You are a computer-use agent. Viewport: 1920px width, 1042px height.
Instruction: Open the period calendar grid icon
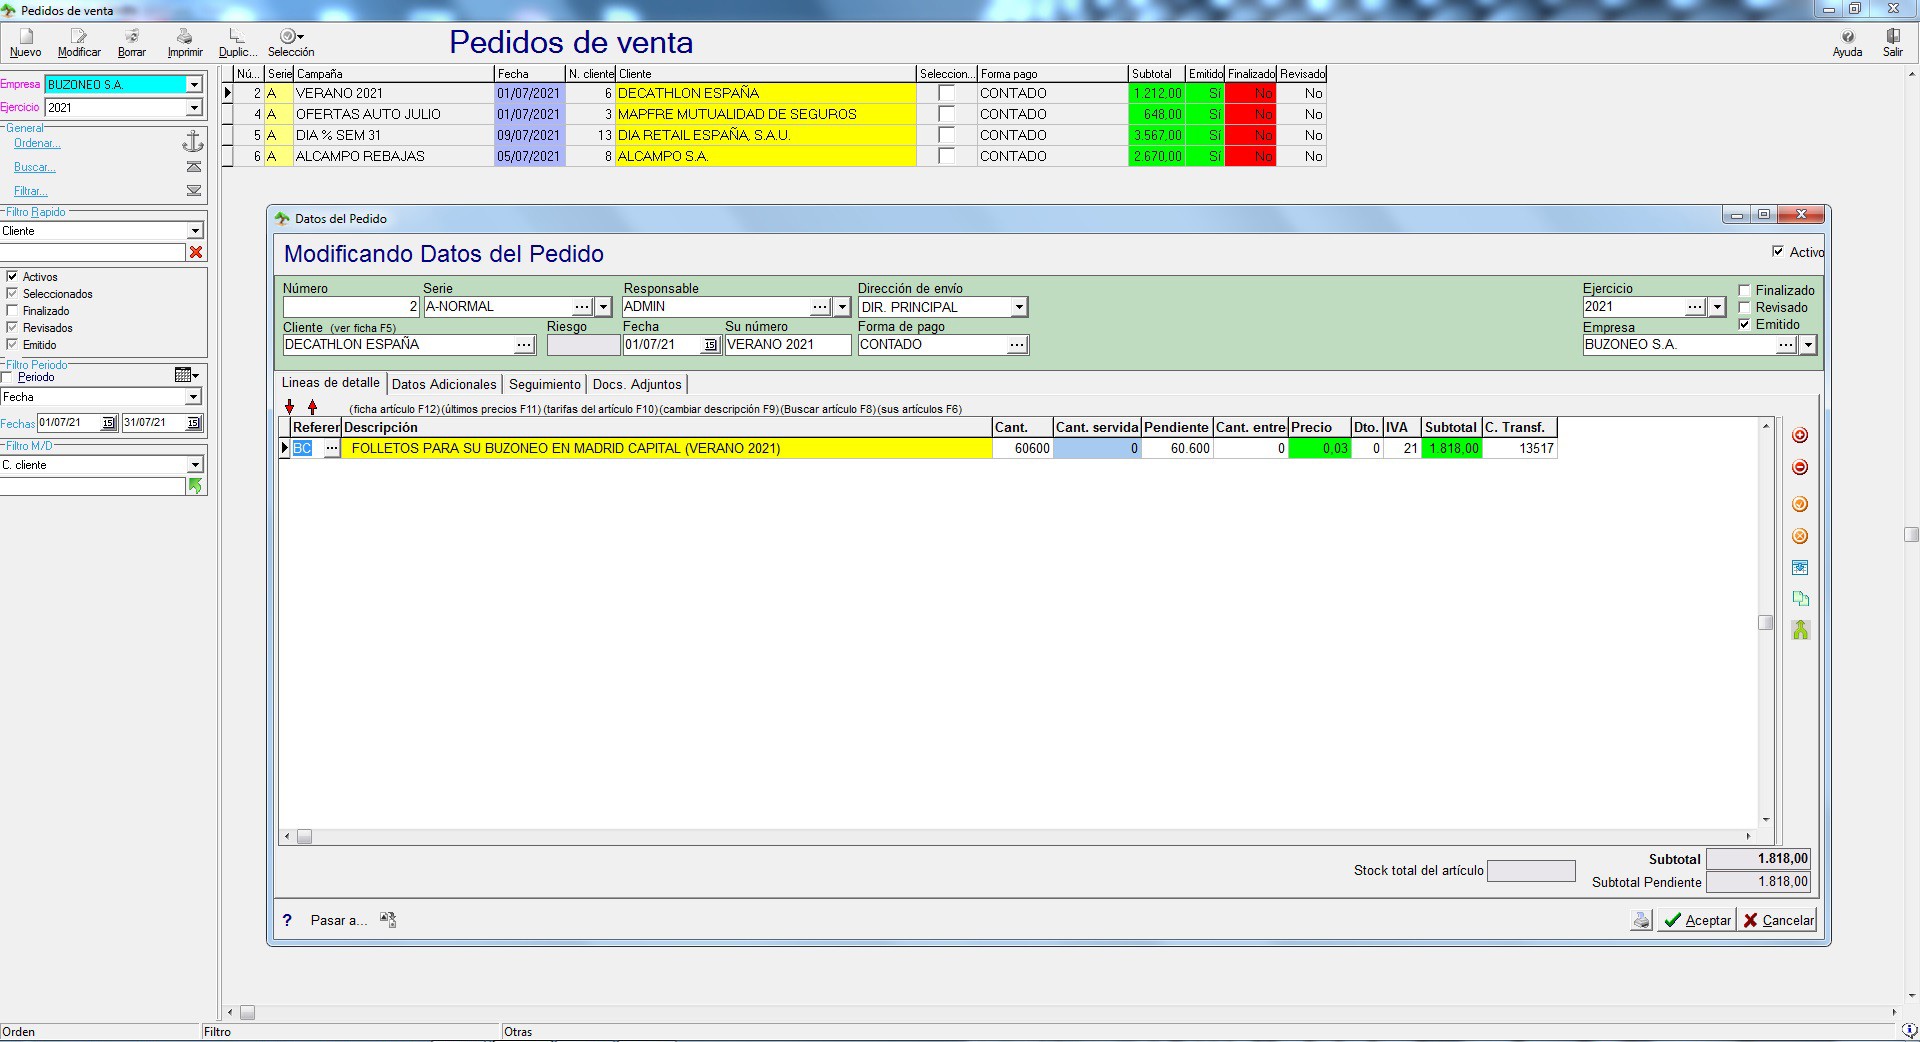(x=186, y=375)
